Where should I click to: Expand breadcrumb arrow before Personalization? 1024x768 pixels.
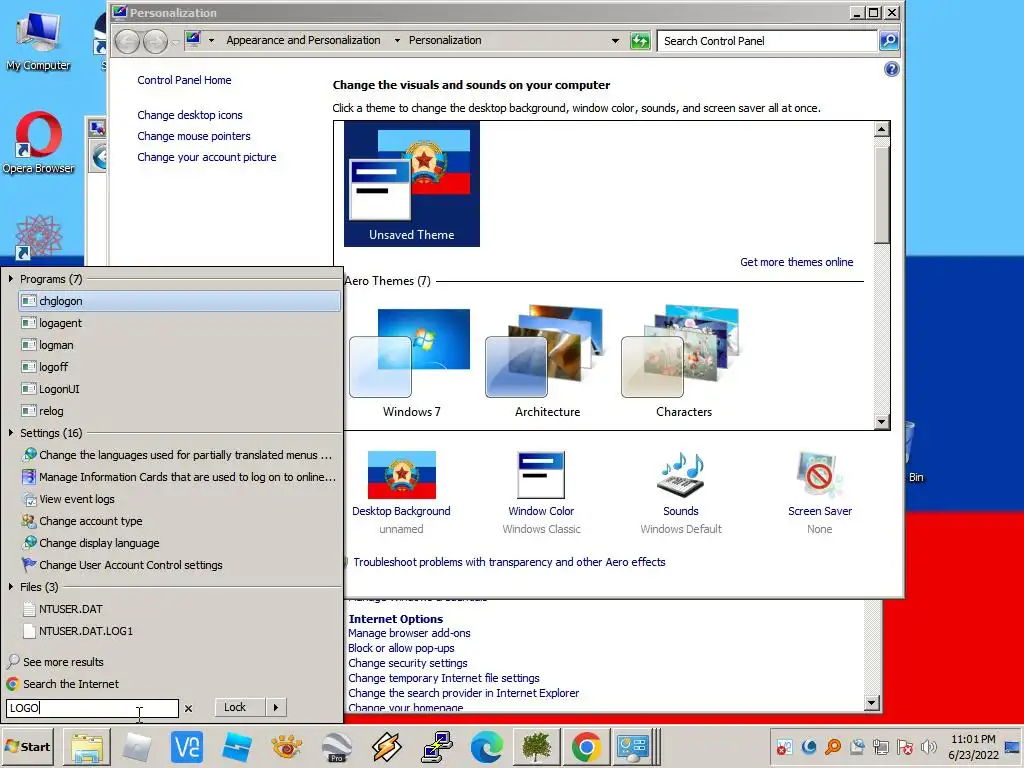(397, 40)
